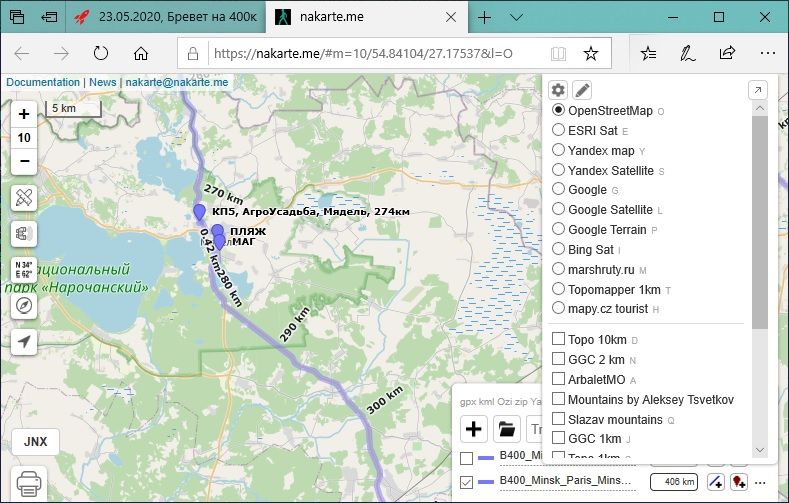This screenshot has height=503, width=789.
Task: Add waypoint to B400_Minsk_Paris track
Action: click(x=739, y=482)
